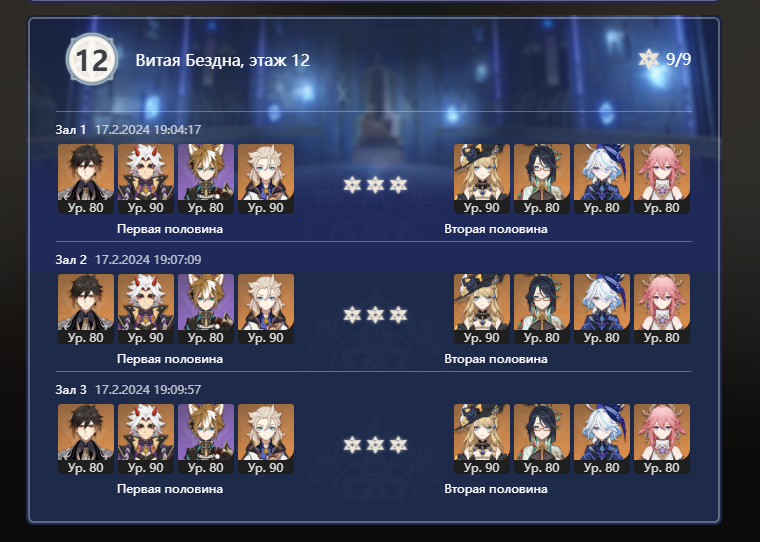This screenshot has height=542, width=760.
Task: Click the three stars rating of Зал 1
Action: coord(375,185)
